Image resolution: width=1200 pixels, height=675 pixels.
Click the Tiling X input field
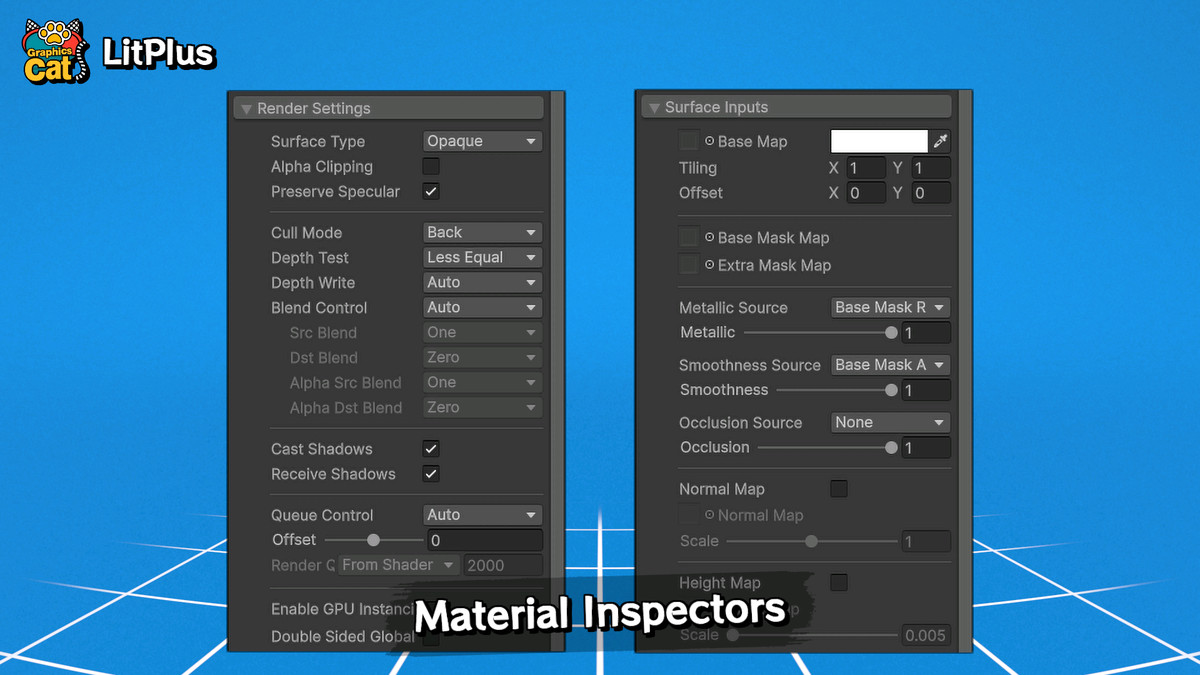865,167
